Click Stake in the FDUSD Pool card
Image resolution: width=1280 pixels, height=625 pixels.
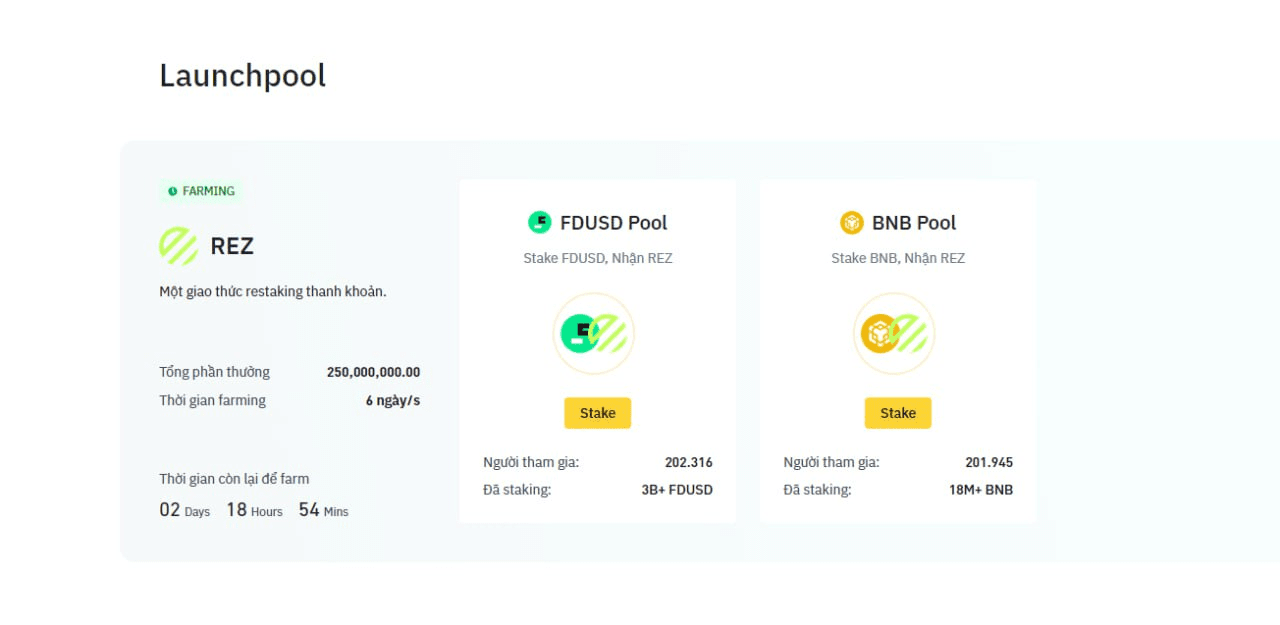click(x=597, y=413)
